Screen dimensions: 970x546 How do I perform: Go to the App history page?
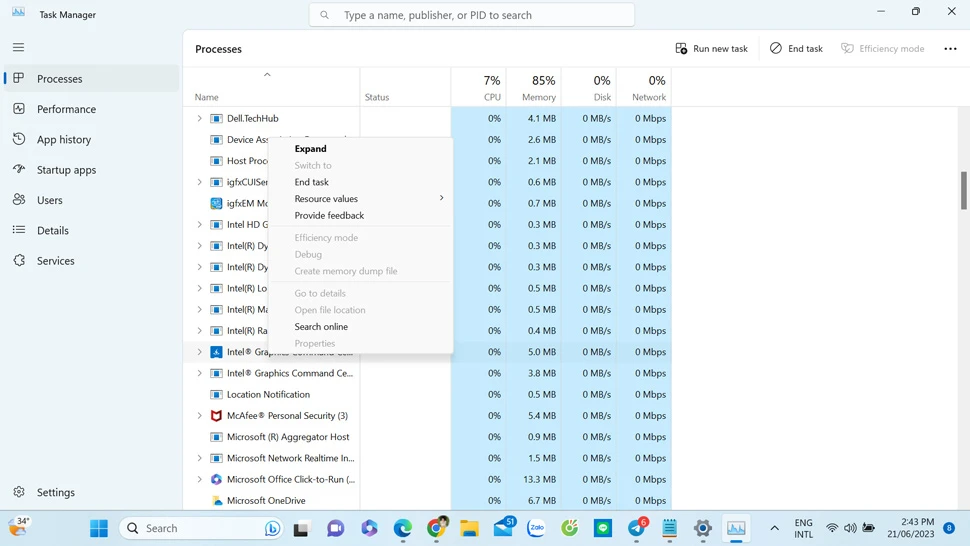(x=92, y=139)
